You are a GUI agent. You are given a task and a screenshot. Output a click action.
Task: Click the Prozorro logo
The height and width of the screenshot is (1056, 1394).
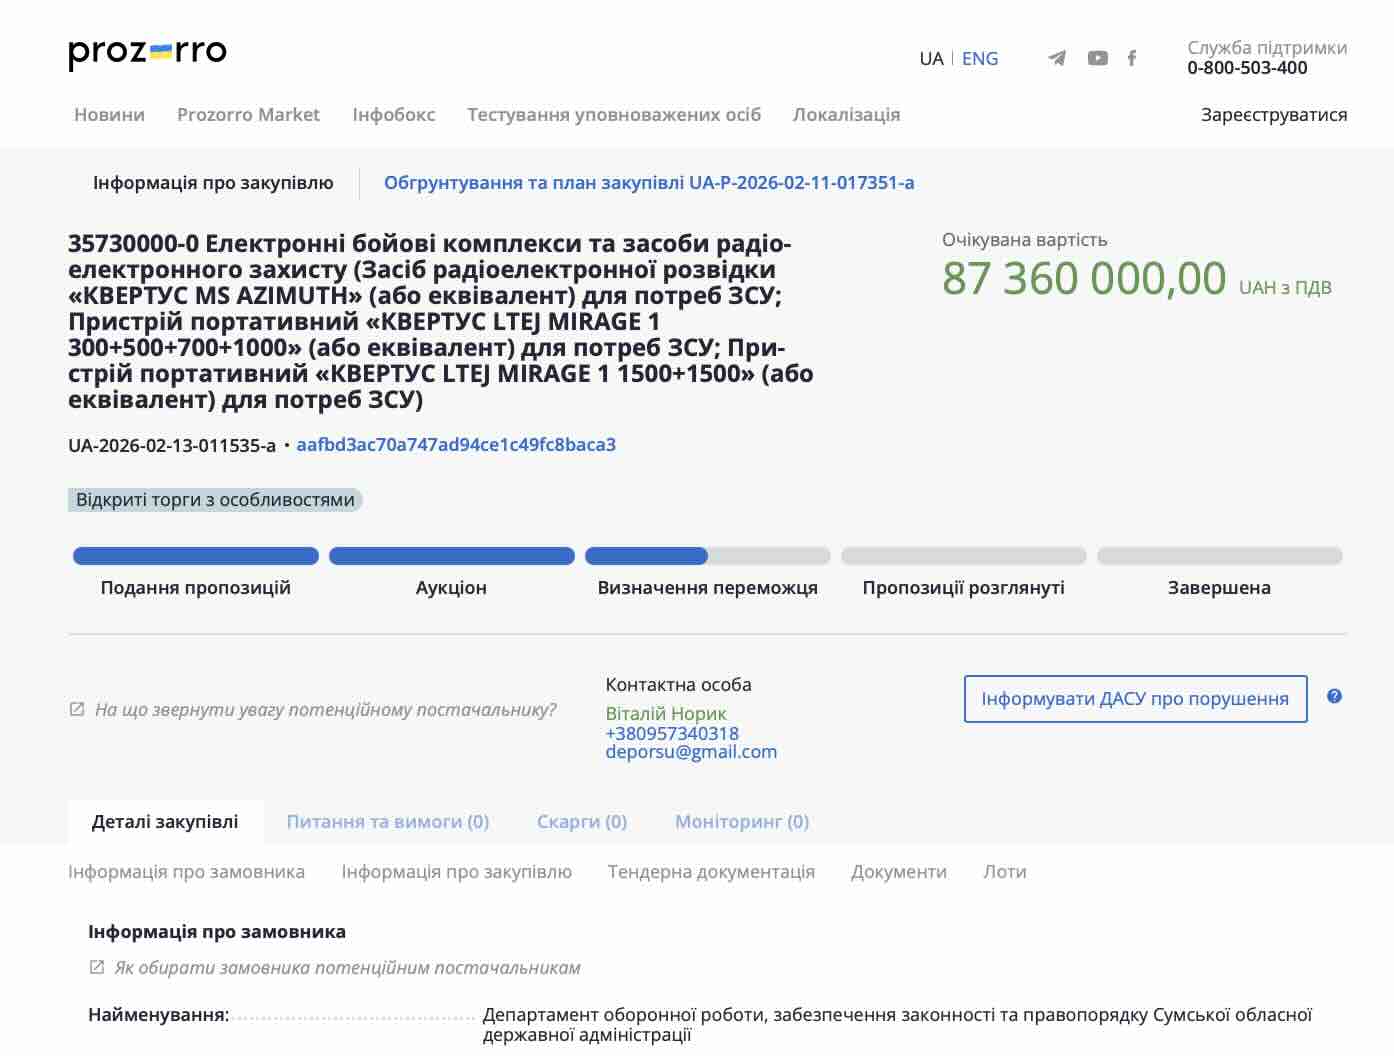point(147,52)
